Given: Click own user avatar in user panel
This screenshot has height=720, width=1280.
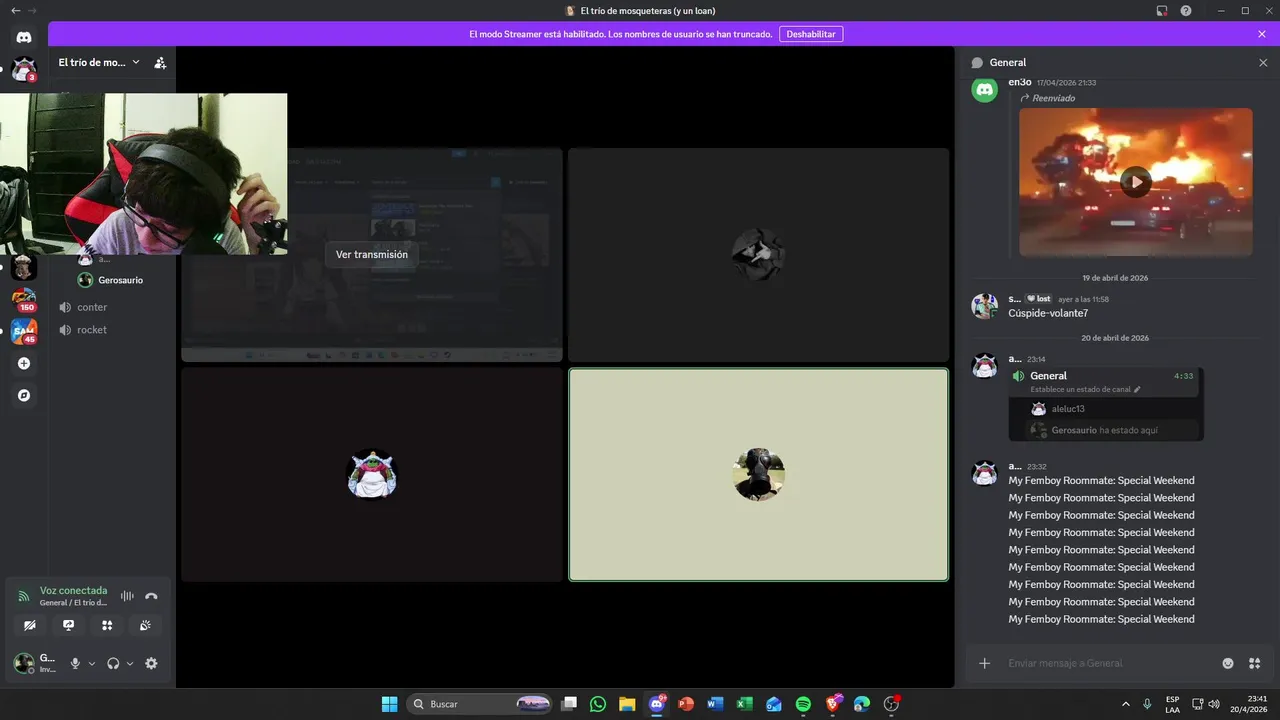Looking at the screenshot, I should (23, 663).
